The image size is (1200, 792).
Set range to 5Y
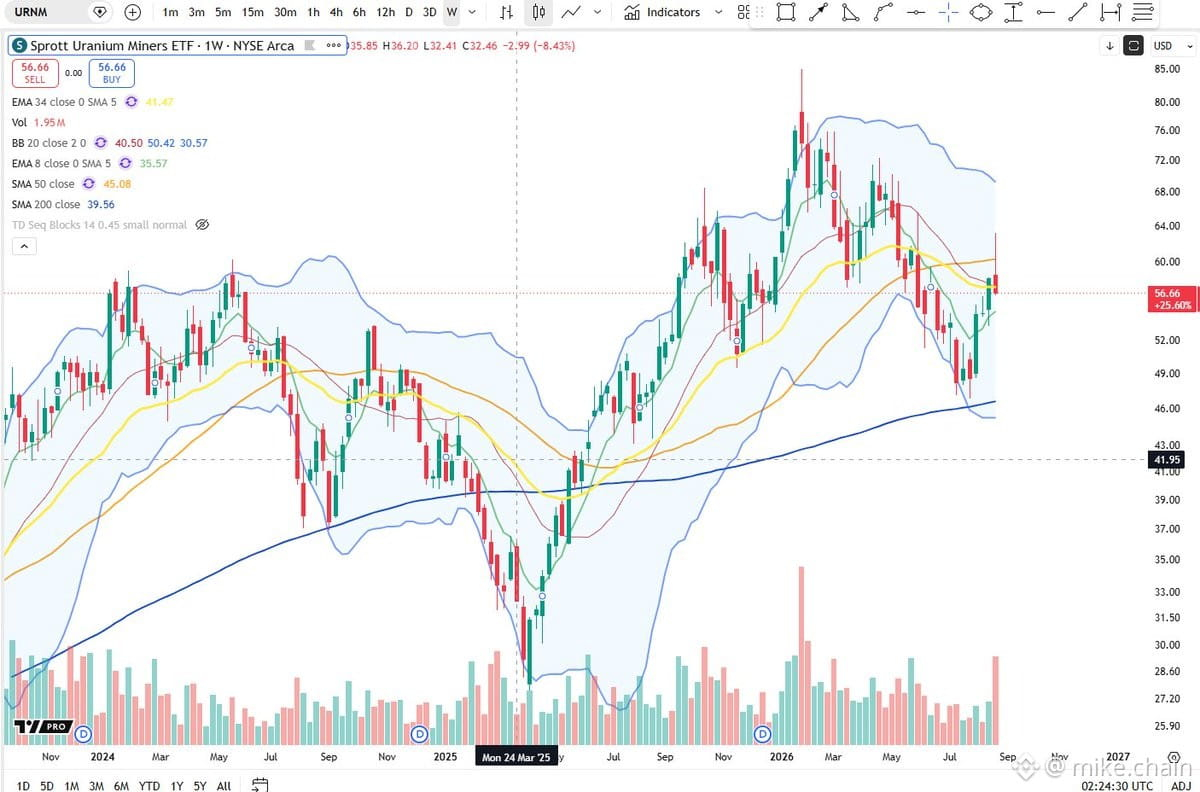tap(200, 786)
